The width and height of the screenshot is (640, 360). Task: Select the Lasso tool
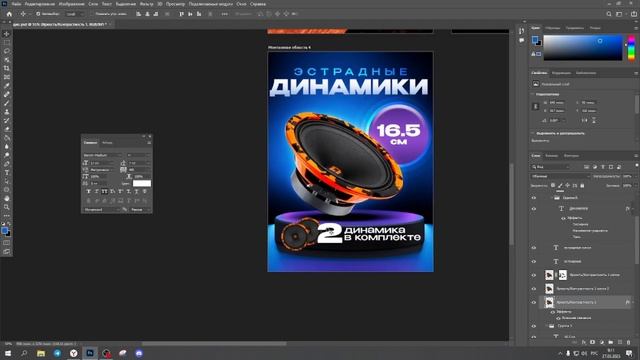[x=7, y=51]
